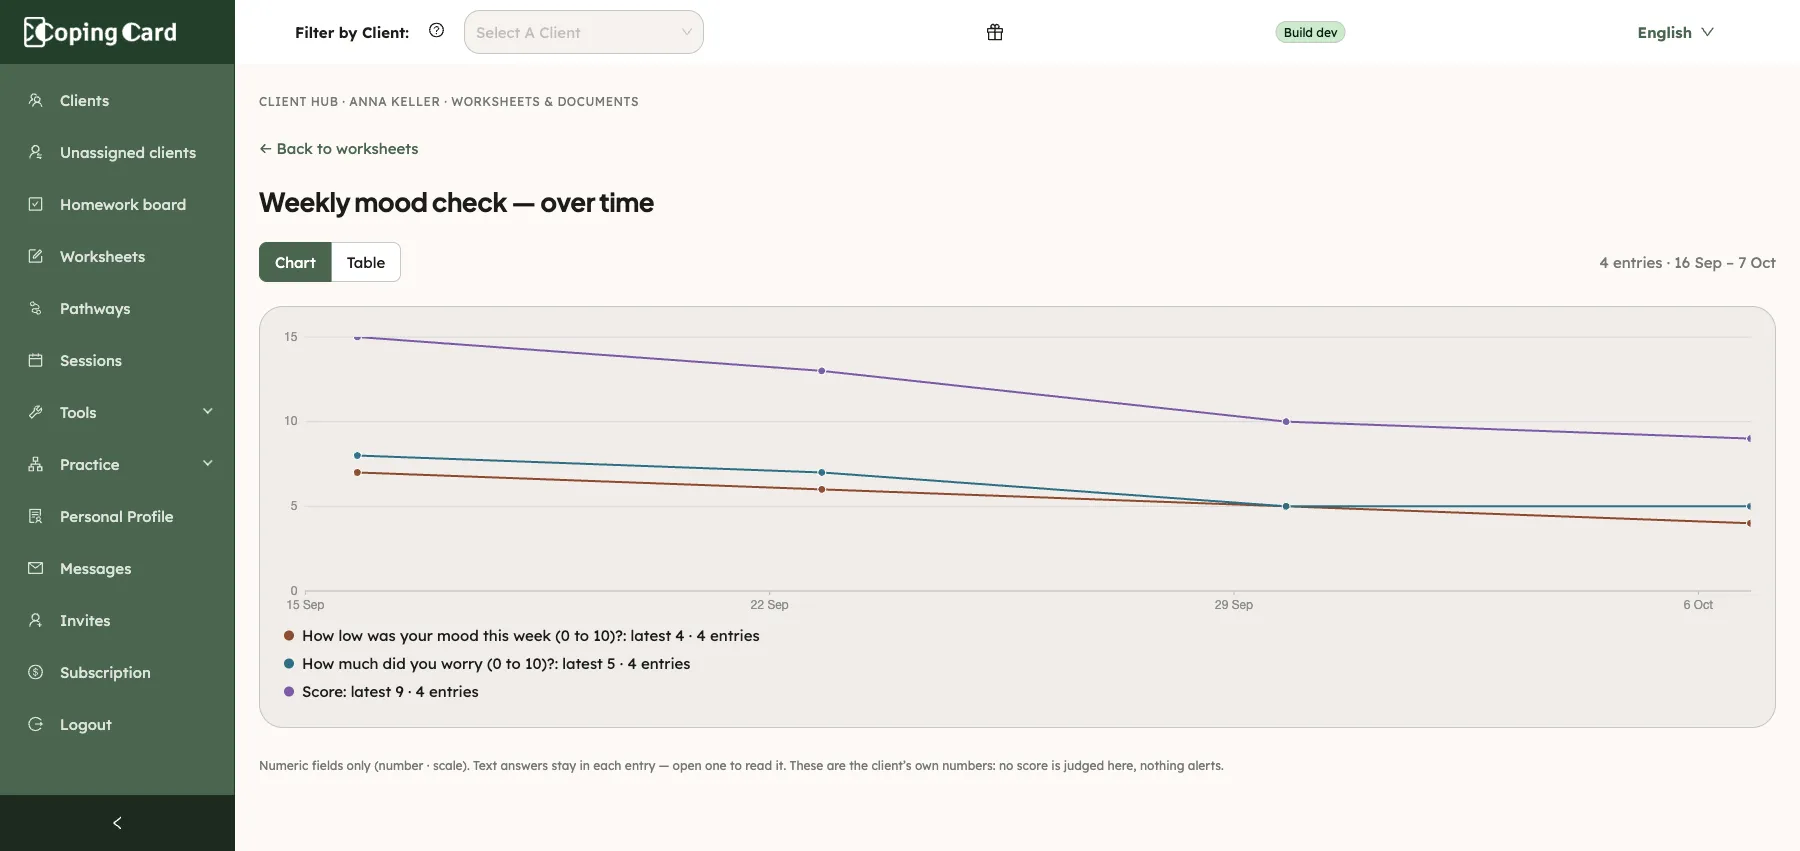Open the Select A Client dropdown
Screen dimensions: 1800x851
point(584,32)
